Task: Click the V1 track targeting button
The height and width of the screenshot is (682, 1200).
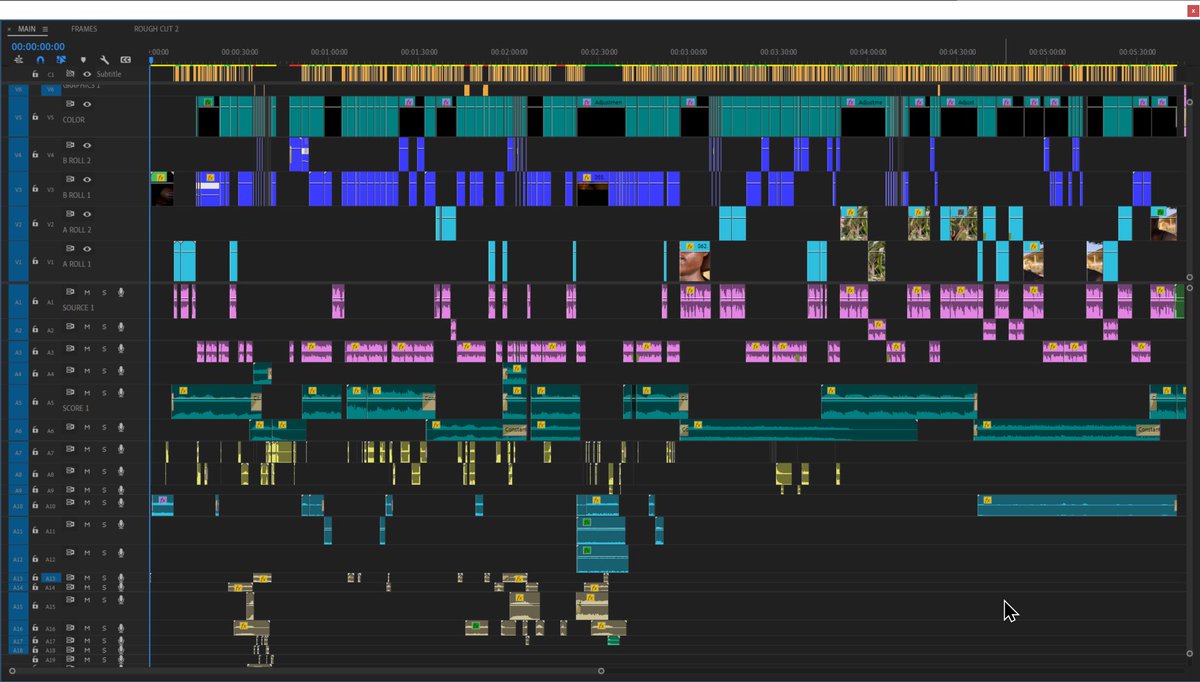Action: [48, 262]
